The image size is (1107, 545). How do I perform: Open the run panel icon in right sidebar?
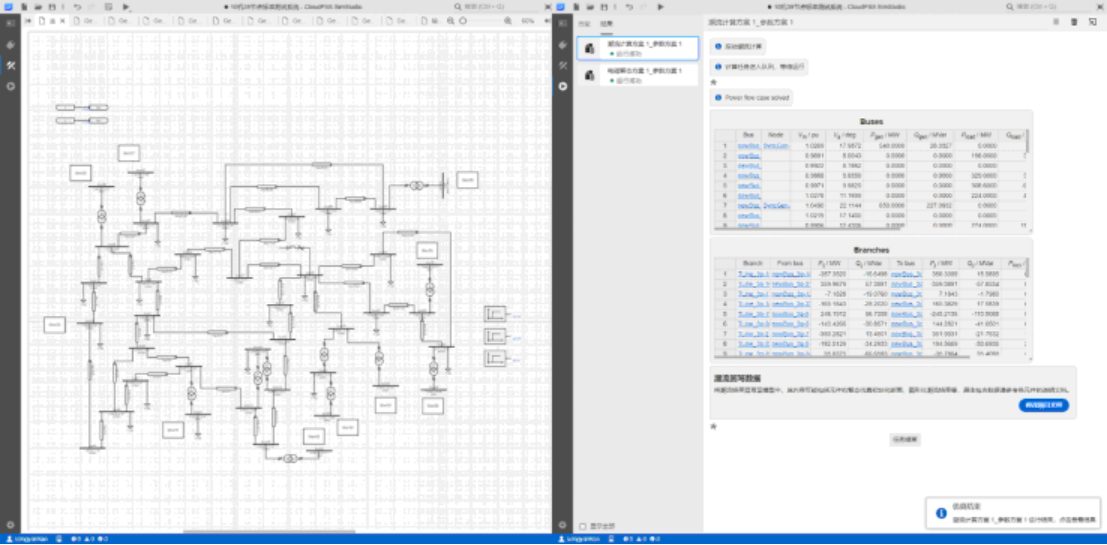[x=563, y=86]
